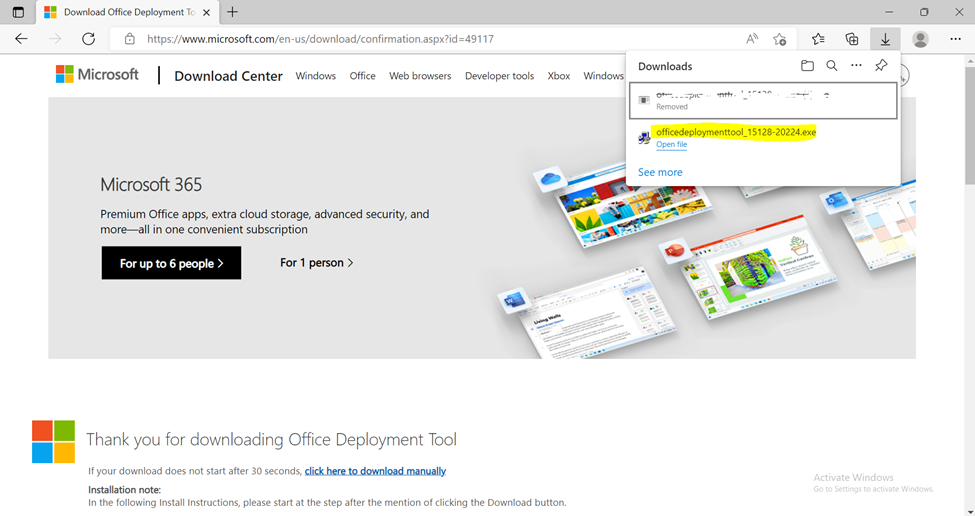
Task: Click the Microsoft logo
Action: pos(97,75)
